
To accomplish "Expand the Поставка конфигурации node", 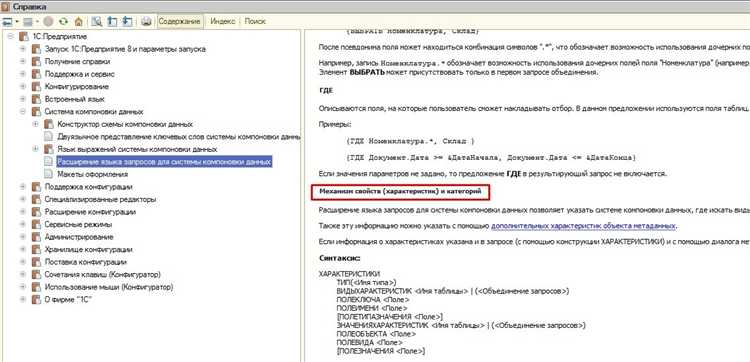I will coord(22,262).
